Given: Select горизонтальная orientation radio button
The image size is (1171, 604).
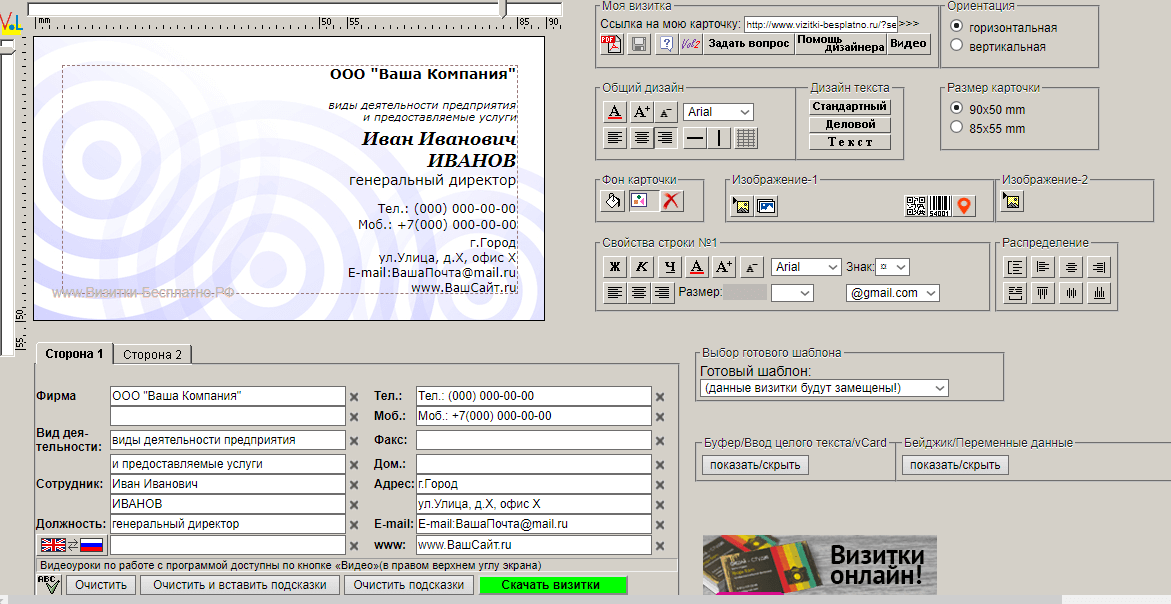Looking at the screenshot, I should click(957, 27).
